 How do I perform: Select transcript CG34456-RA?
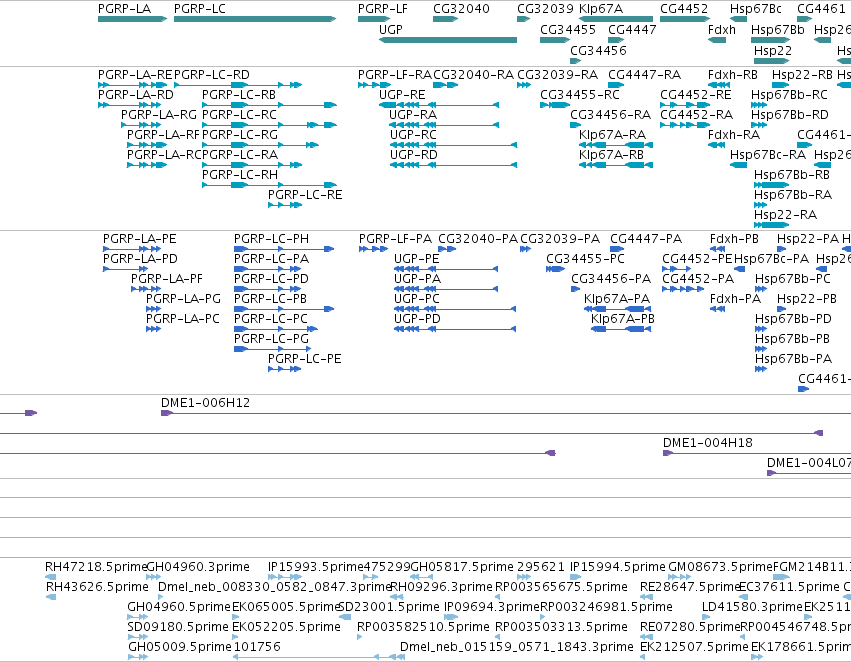[610, 114]
